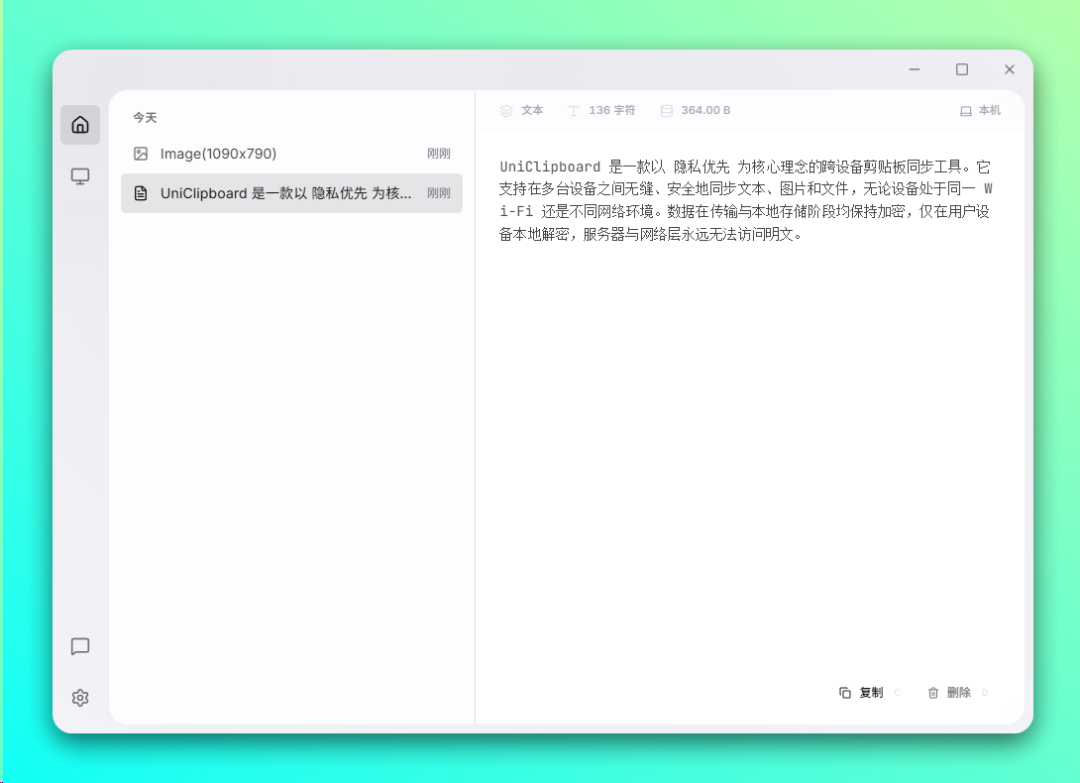This screenshot has width=1080, height=783.
Task: Click the 本机 device label
Action: (989, 110)
